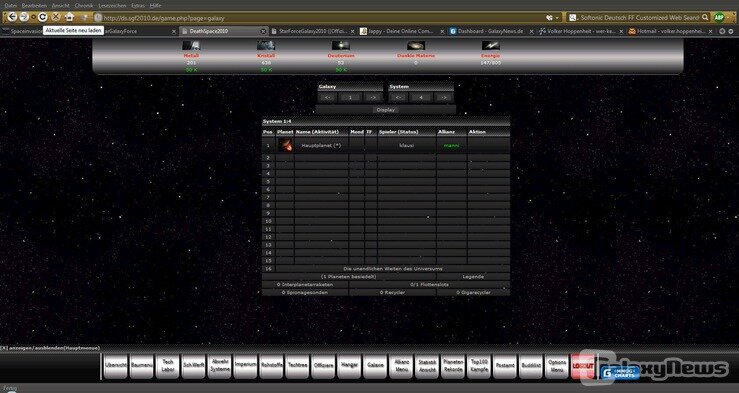
Task: Open the Options Menü button
Action: 557,366
